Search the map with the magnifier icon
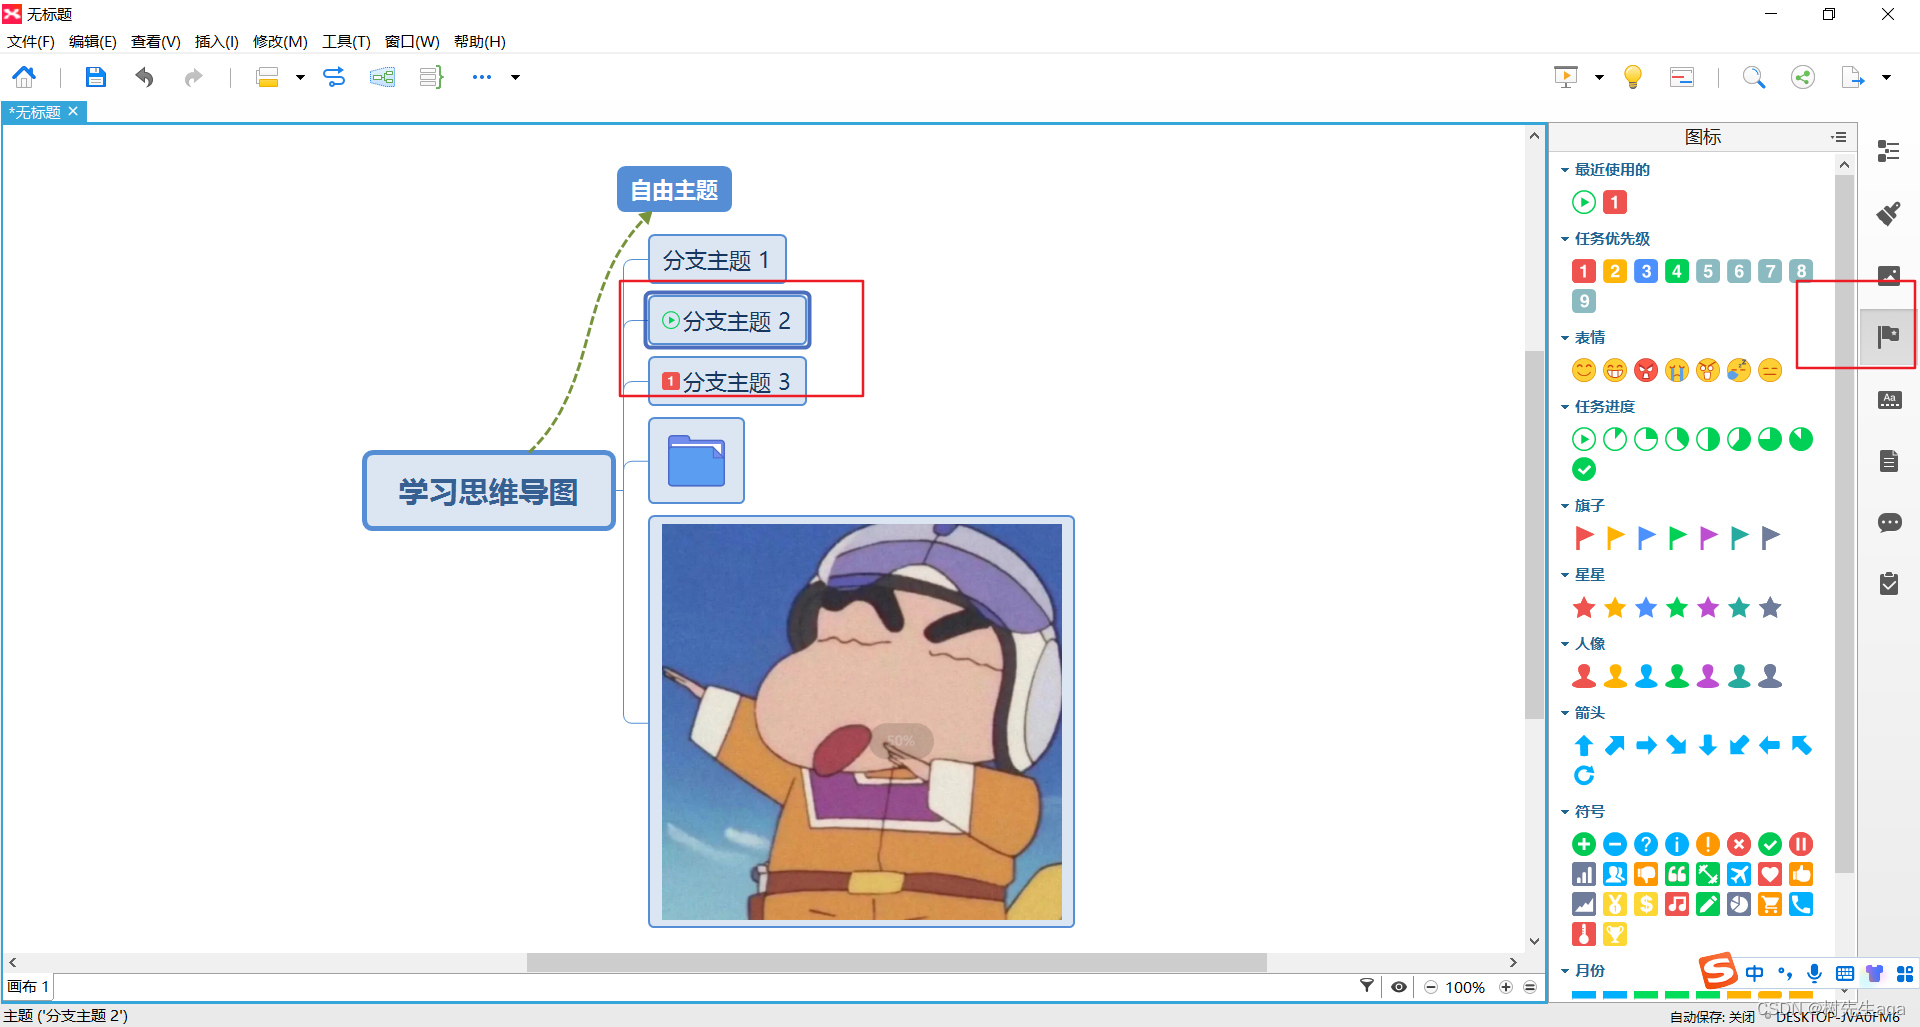The height and width of the screenshot is (1027, 1920). click(1754, 77)
